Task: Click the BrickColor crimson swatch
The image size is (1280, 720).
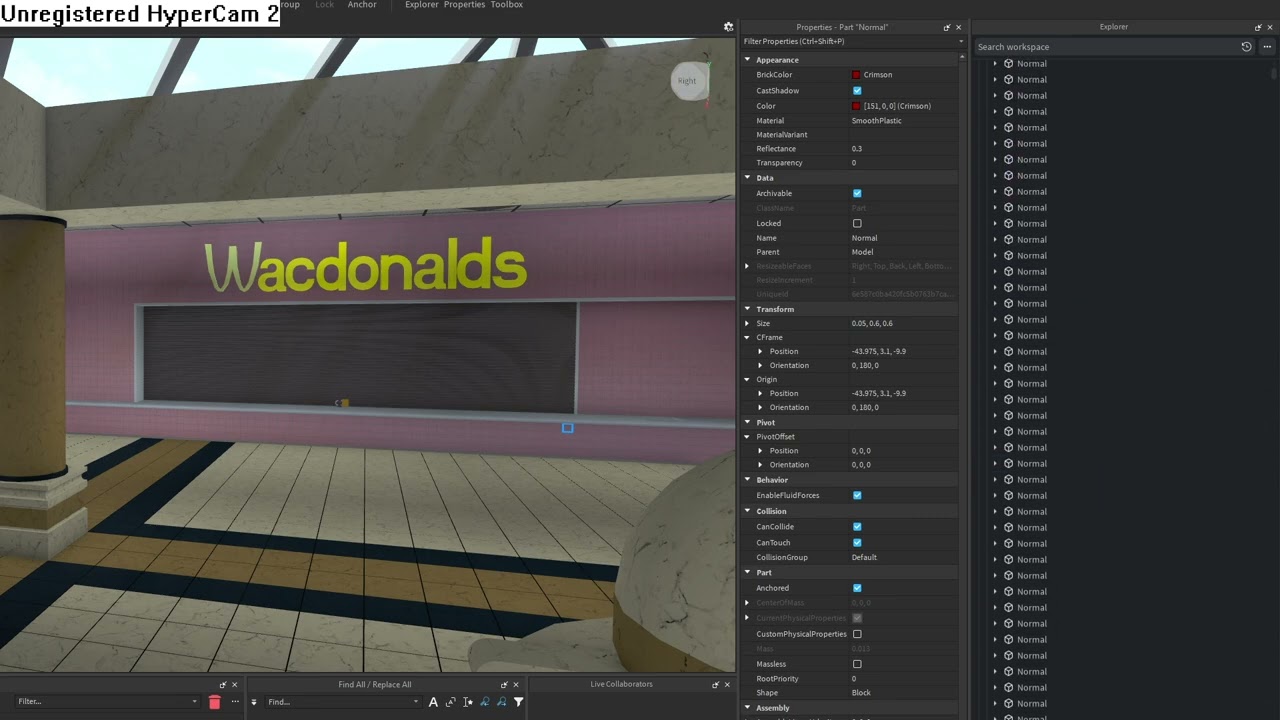Action: coord(856,75)
